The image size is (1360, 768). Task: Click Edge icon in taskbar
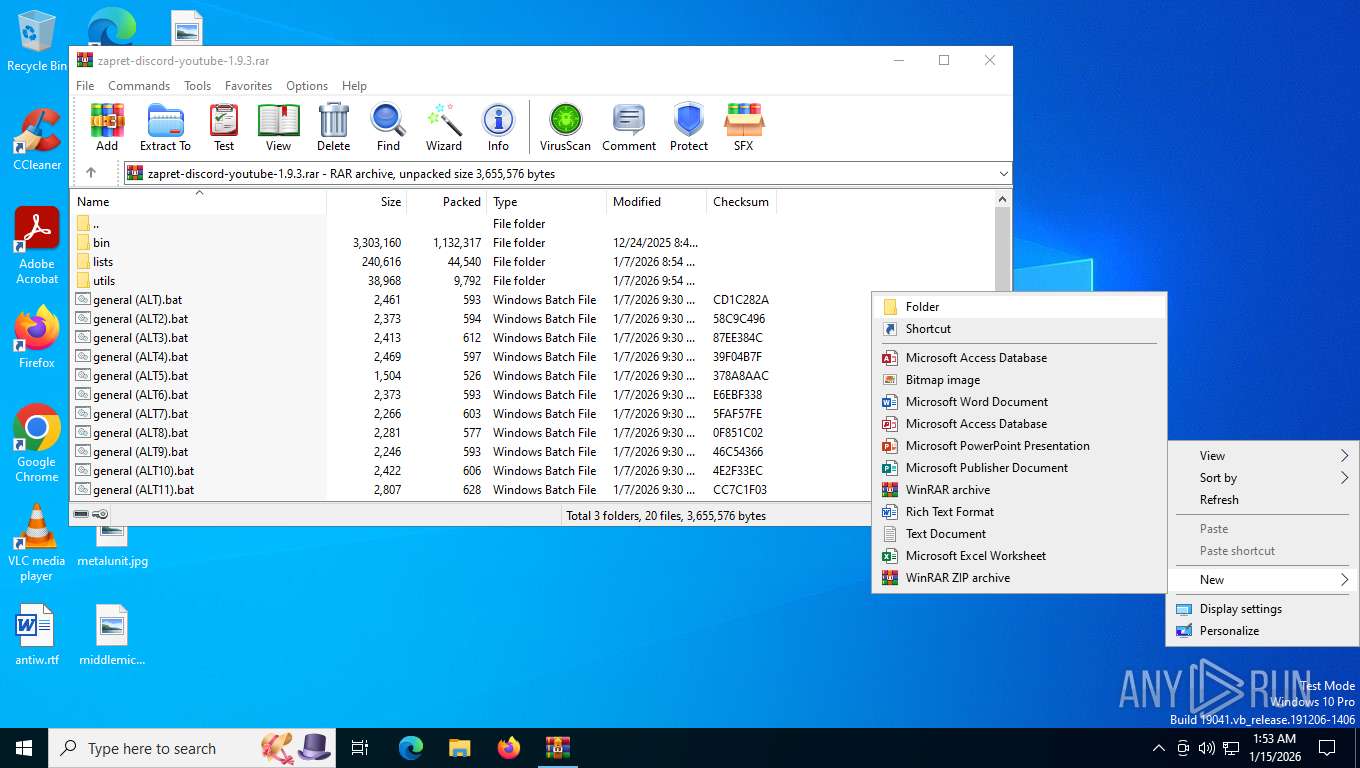[x=411, y=748]
